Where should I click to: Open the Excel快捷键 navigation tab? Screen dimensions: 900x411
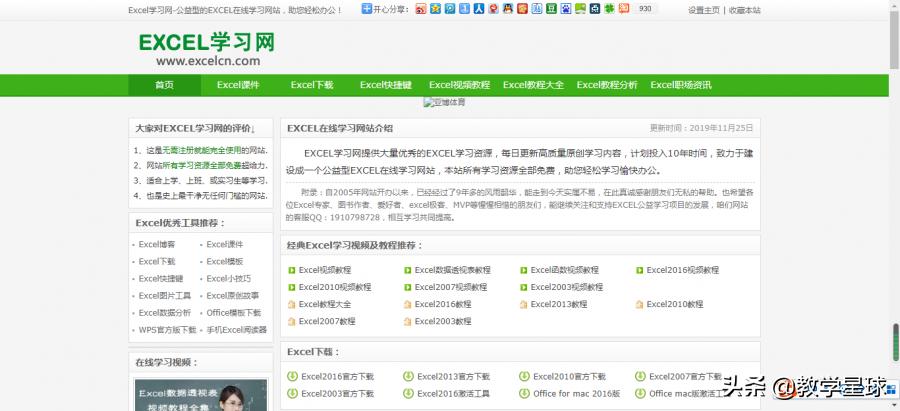[386, 85]
